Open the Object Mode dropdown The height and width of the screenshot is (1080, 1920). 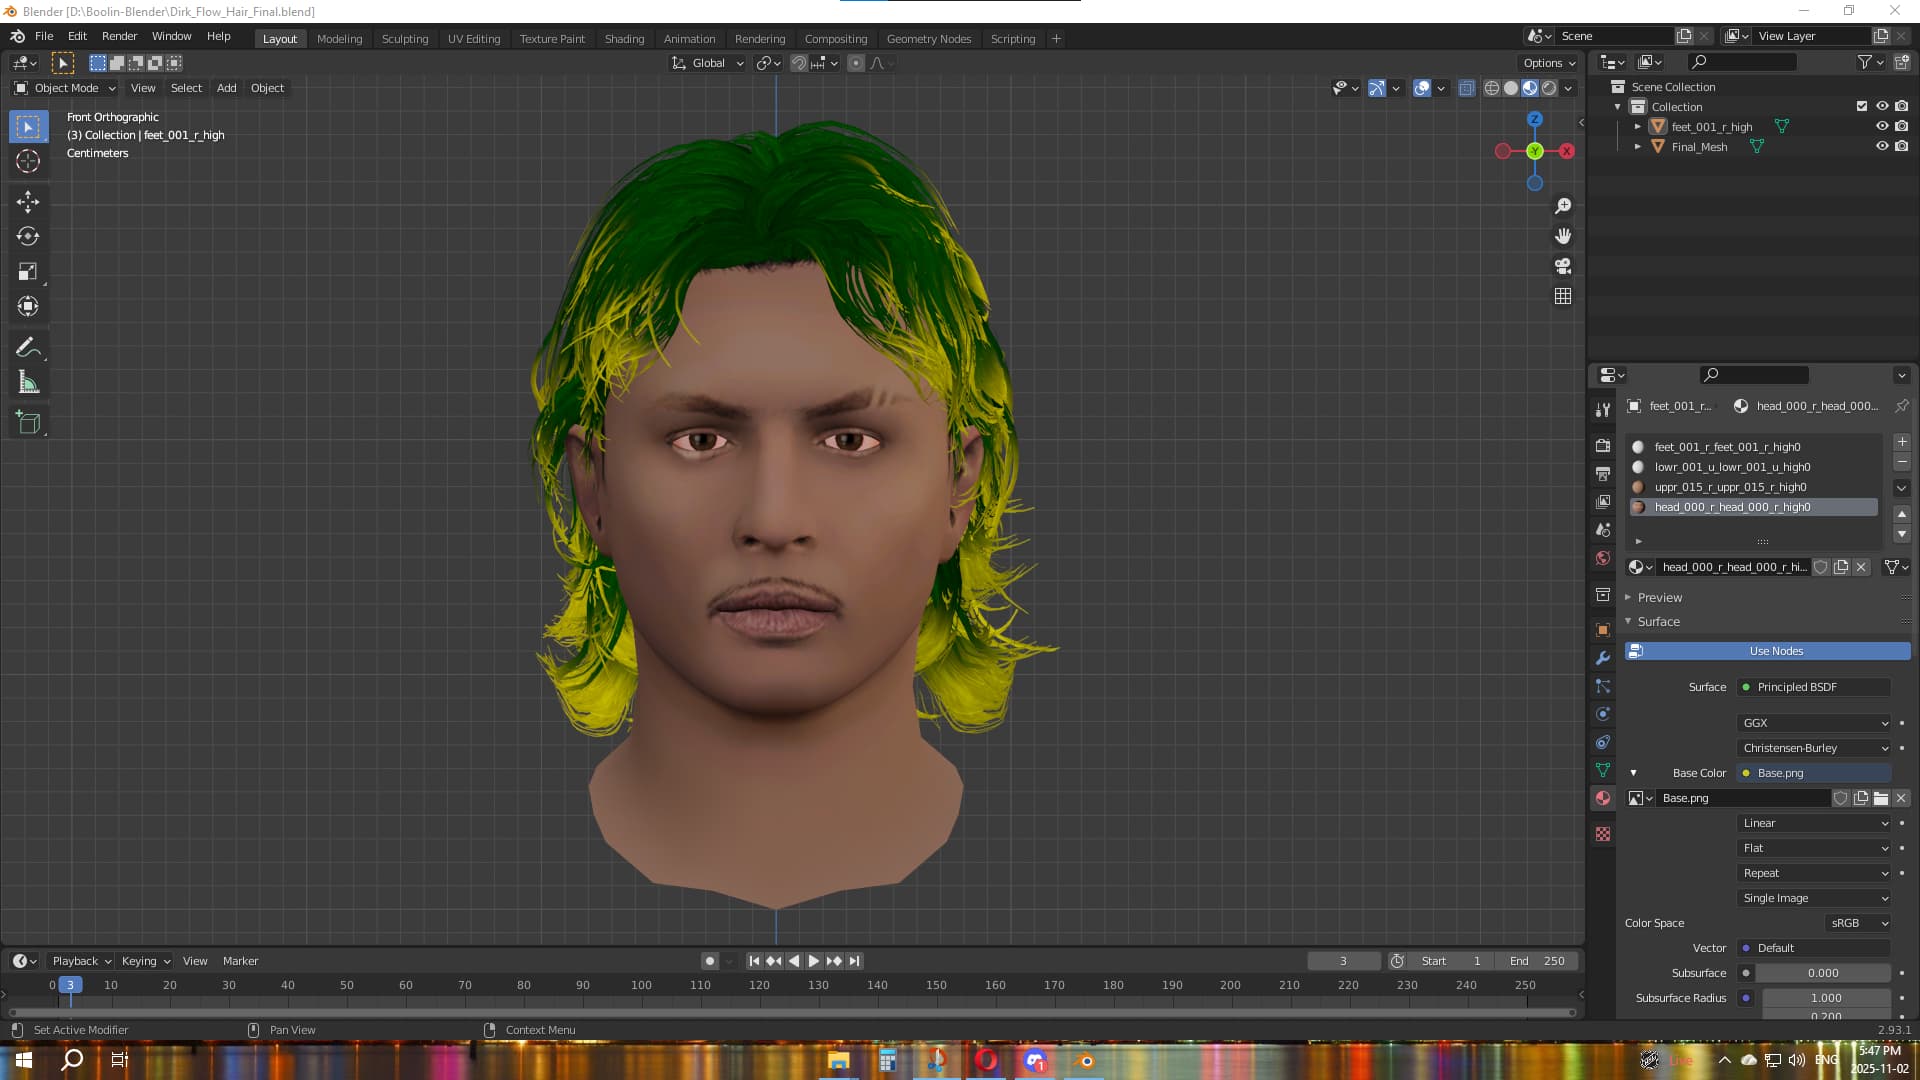click(x=66, y=88)
